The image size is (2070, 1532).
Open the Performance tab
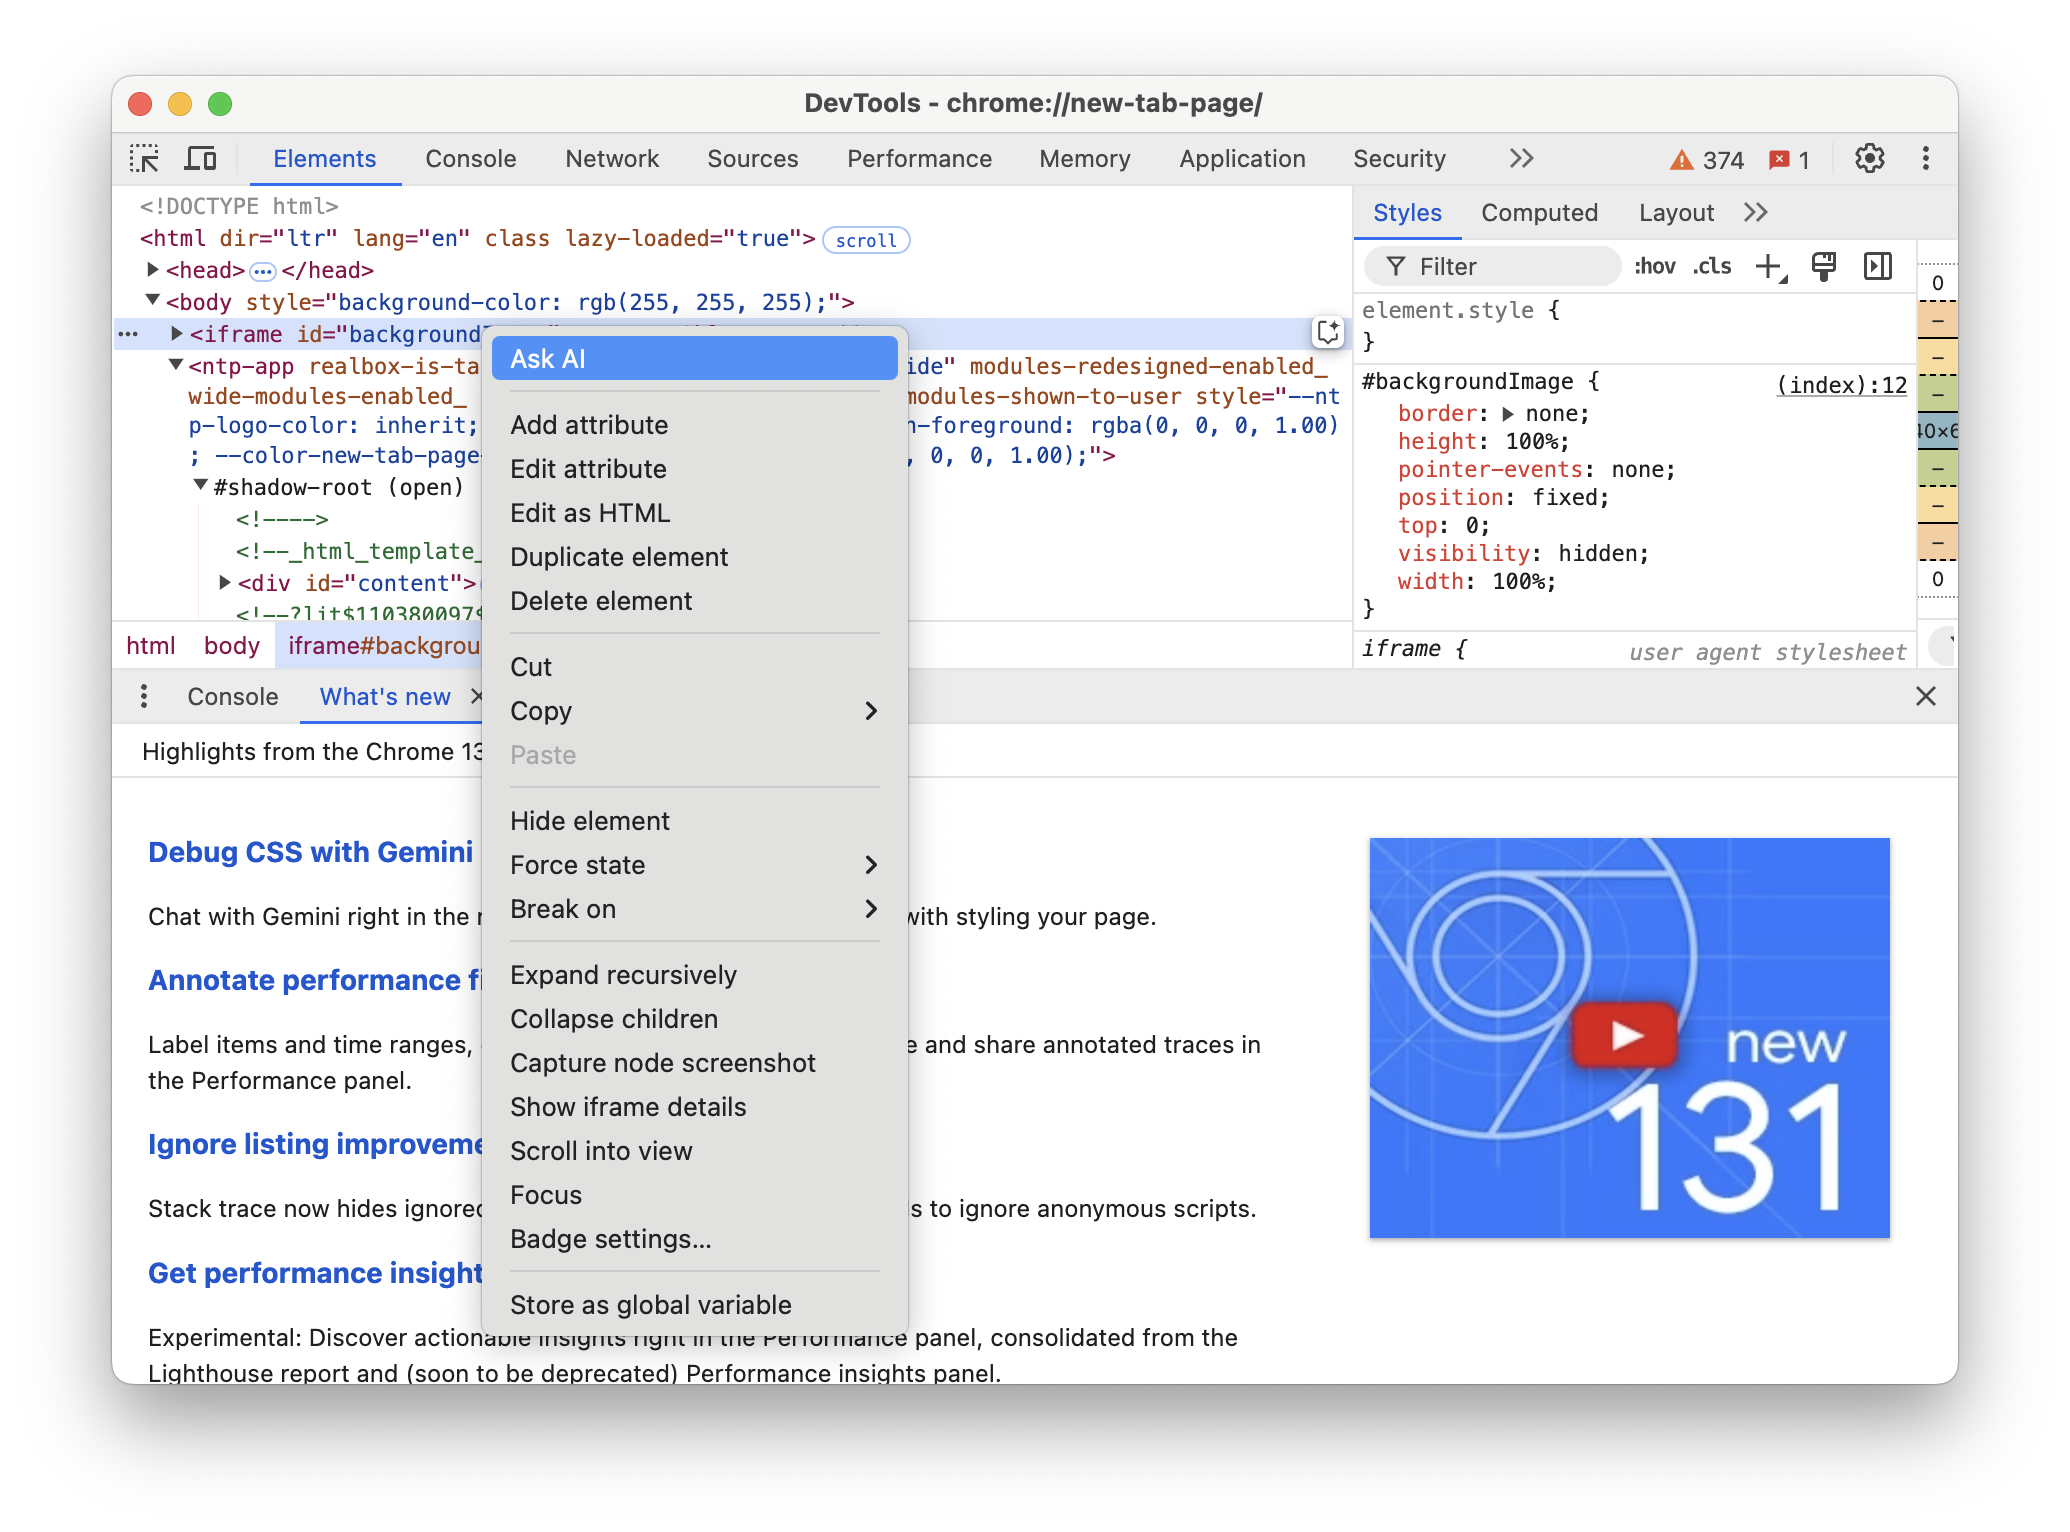click(x=919, y=159)
